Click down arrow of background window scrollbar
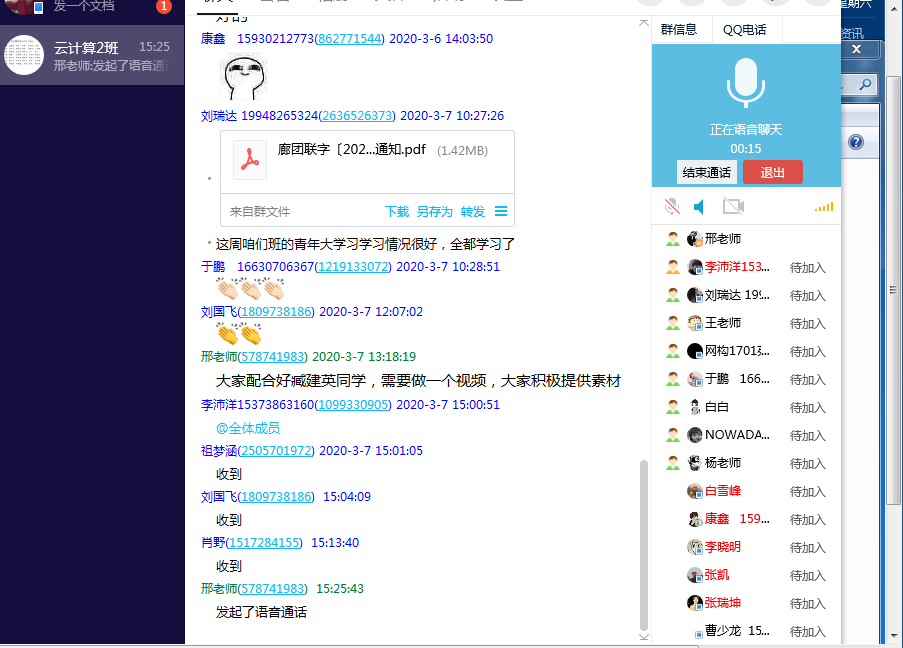The width and height of the screenshot is (903, 648). pos(894,636)
